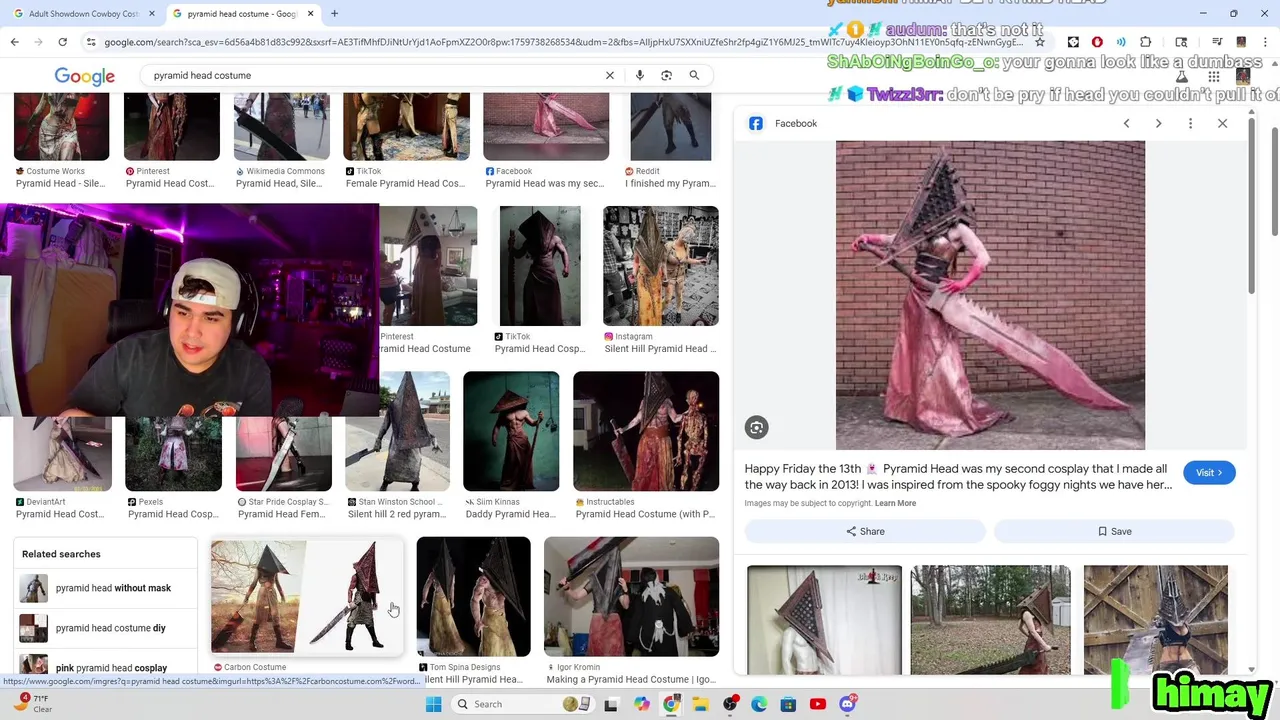Reload the current Google search page
1280x720 pixels.
[x=62, y=42]
